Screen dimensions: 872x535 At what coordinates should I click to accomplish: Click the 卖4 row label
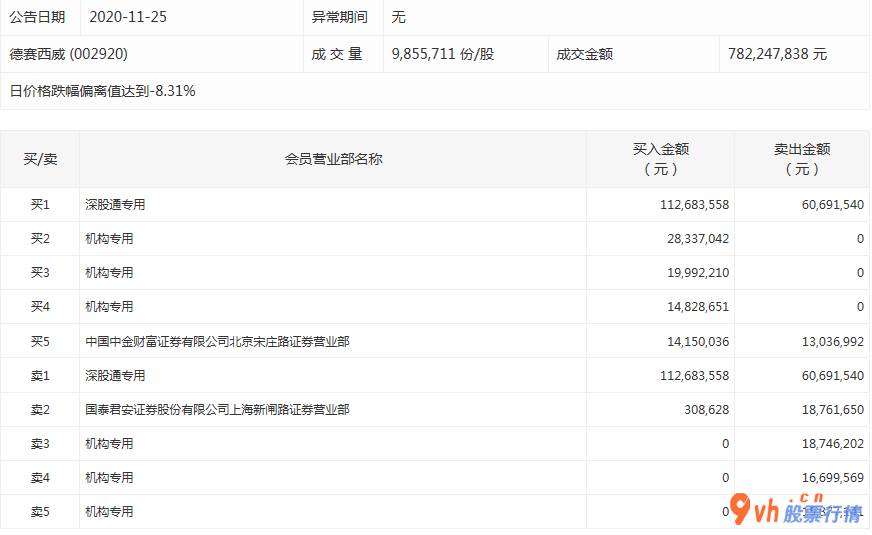point(40,478)
